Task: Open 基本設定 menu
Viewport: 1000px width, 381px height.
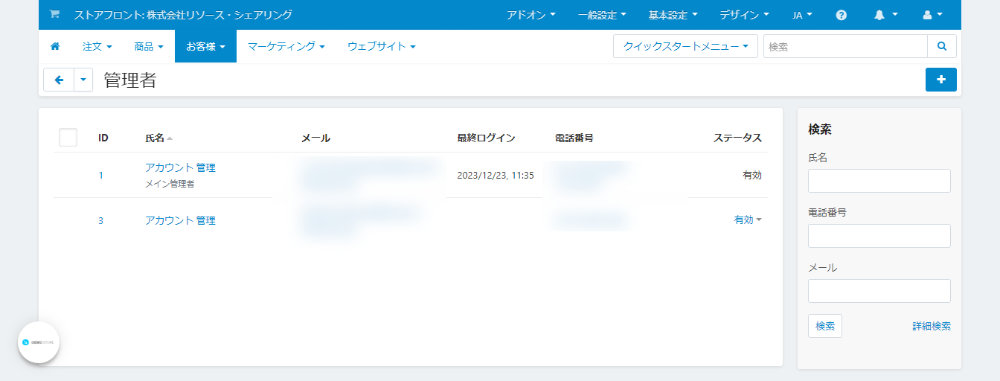Action: 673,15
